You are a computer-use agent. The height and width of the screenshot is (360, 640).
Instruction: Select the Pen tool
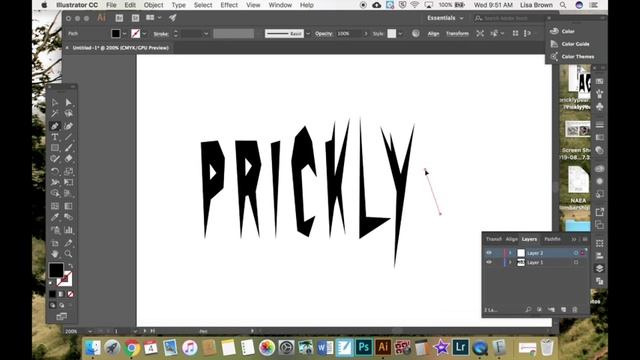pyautogui.click(x=55, y=126)
